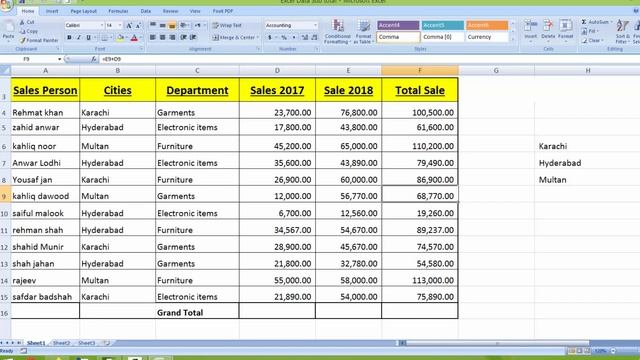
Task: Click the Increase Indent icon
Action: pos(193,37)
